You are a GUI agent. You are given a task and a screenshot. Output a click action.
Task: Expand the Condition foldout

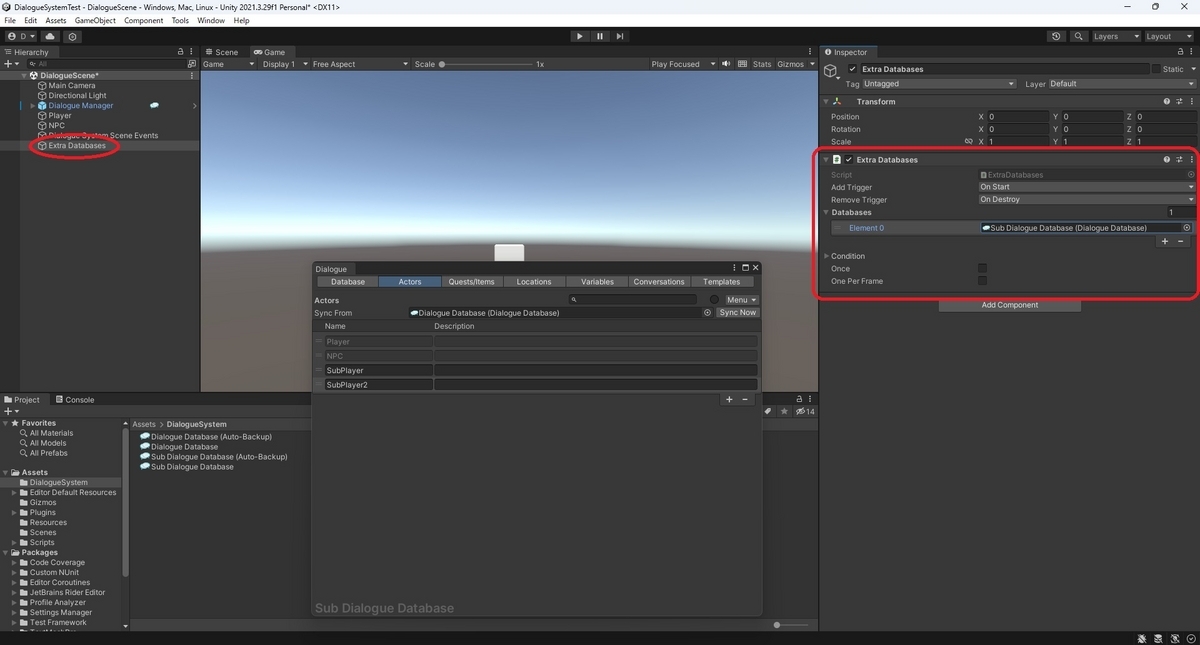(x=826, y=256)
